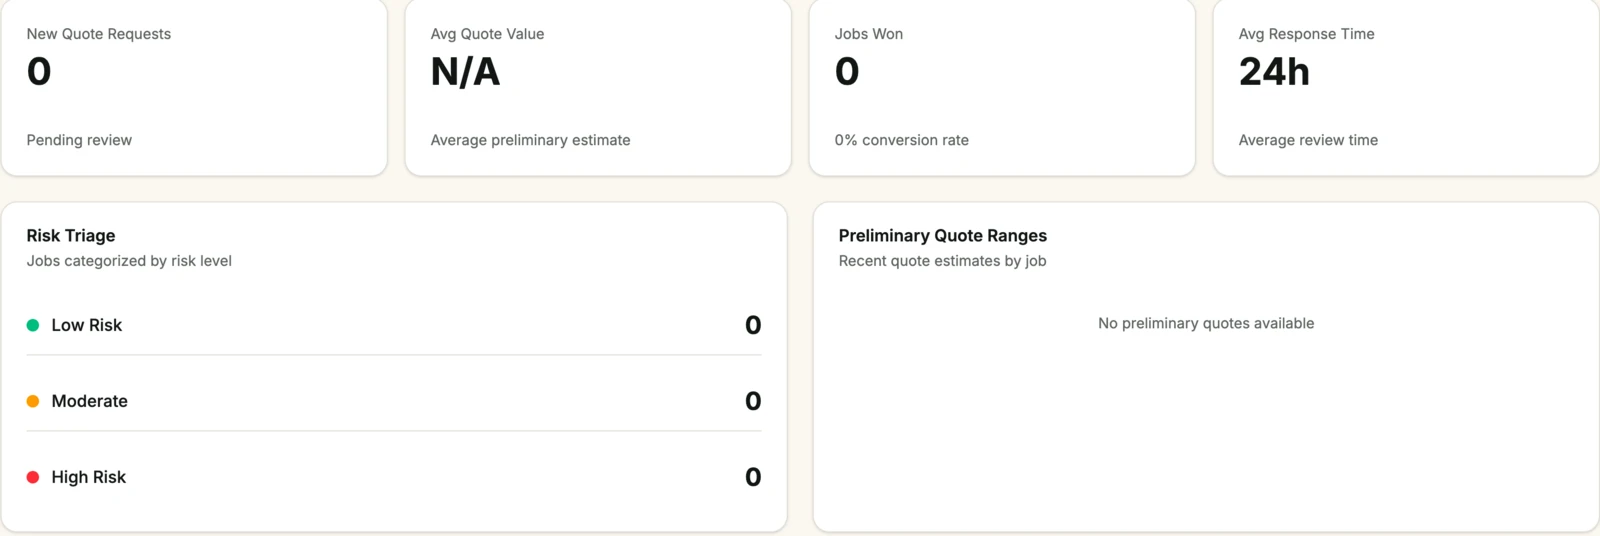The width and height of the screenshot is (1600, 536).
Task: Click the N/A quote value
Action: pos(466,72)
